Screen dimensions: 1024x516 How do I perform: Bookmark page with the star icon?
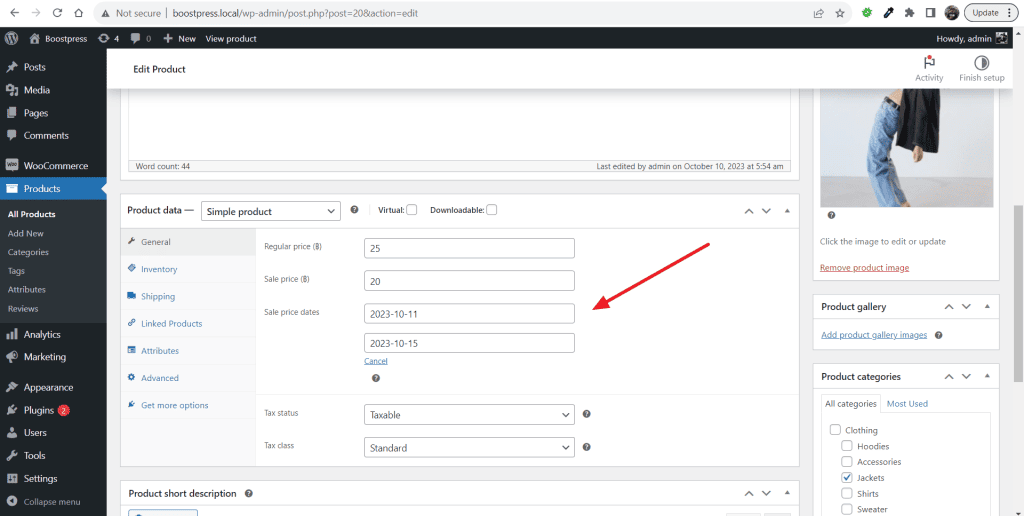840,13
